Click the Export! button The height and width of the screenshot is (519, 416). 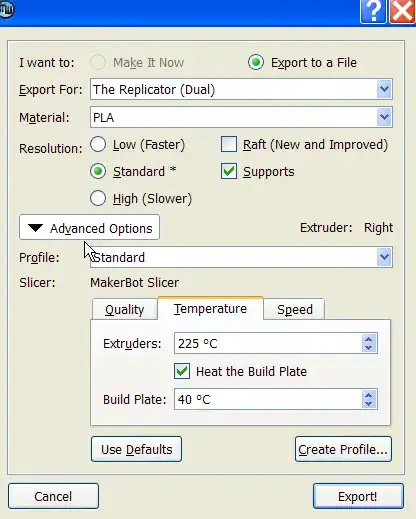tap(358, 496)
